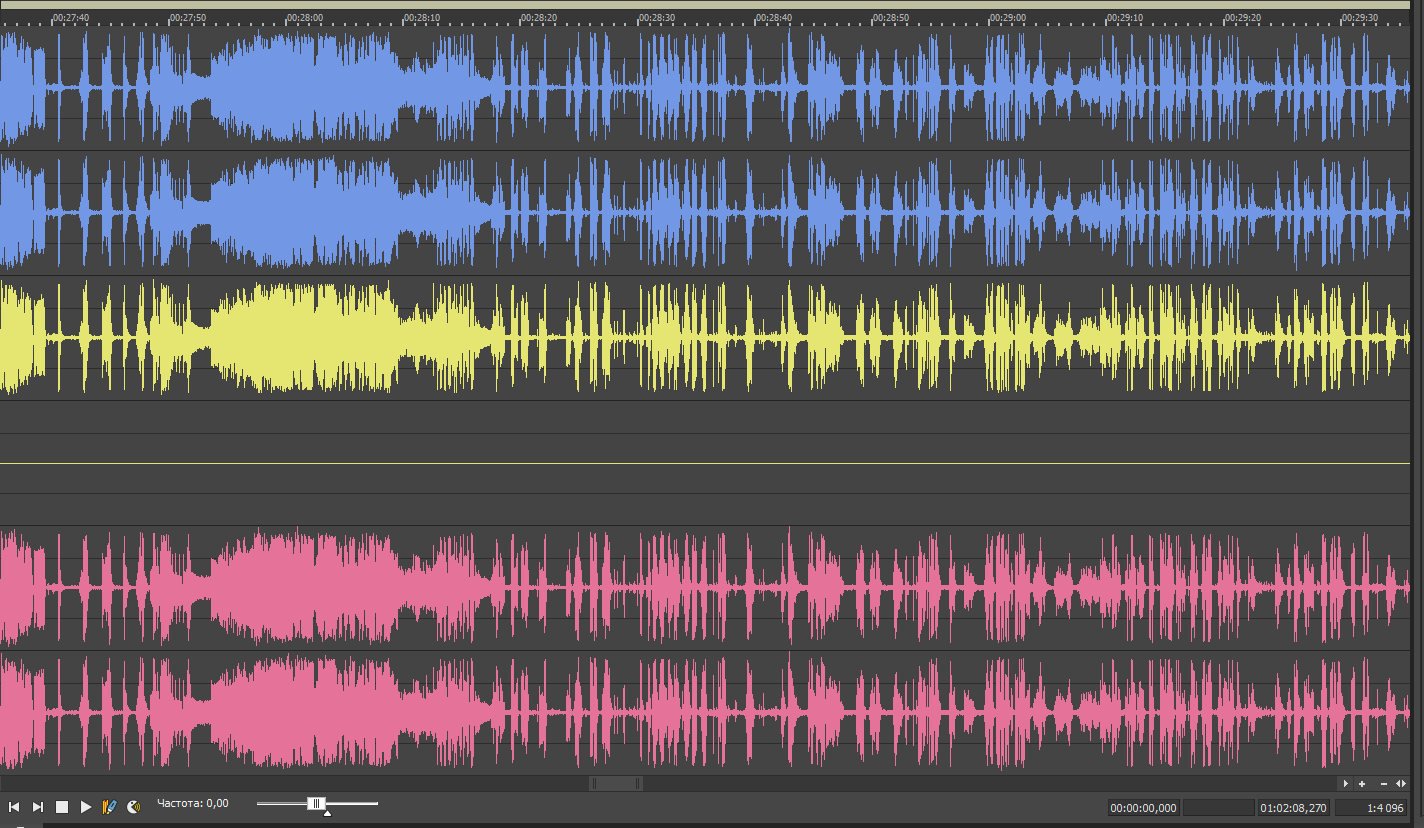Viewport: 1424px width, 828px height.
Task: Select the pencil edit tool icon
Action: tap(110, 807)
